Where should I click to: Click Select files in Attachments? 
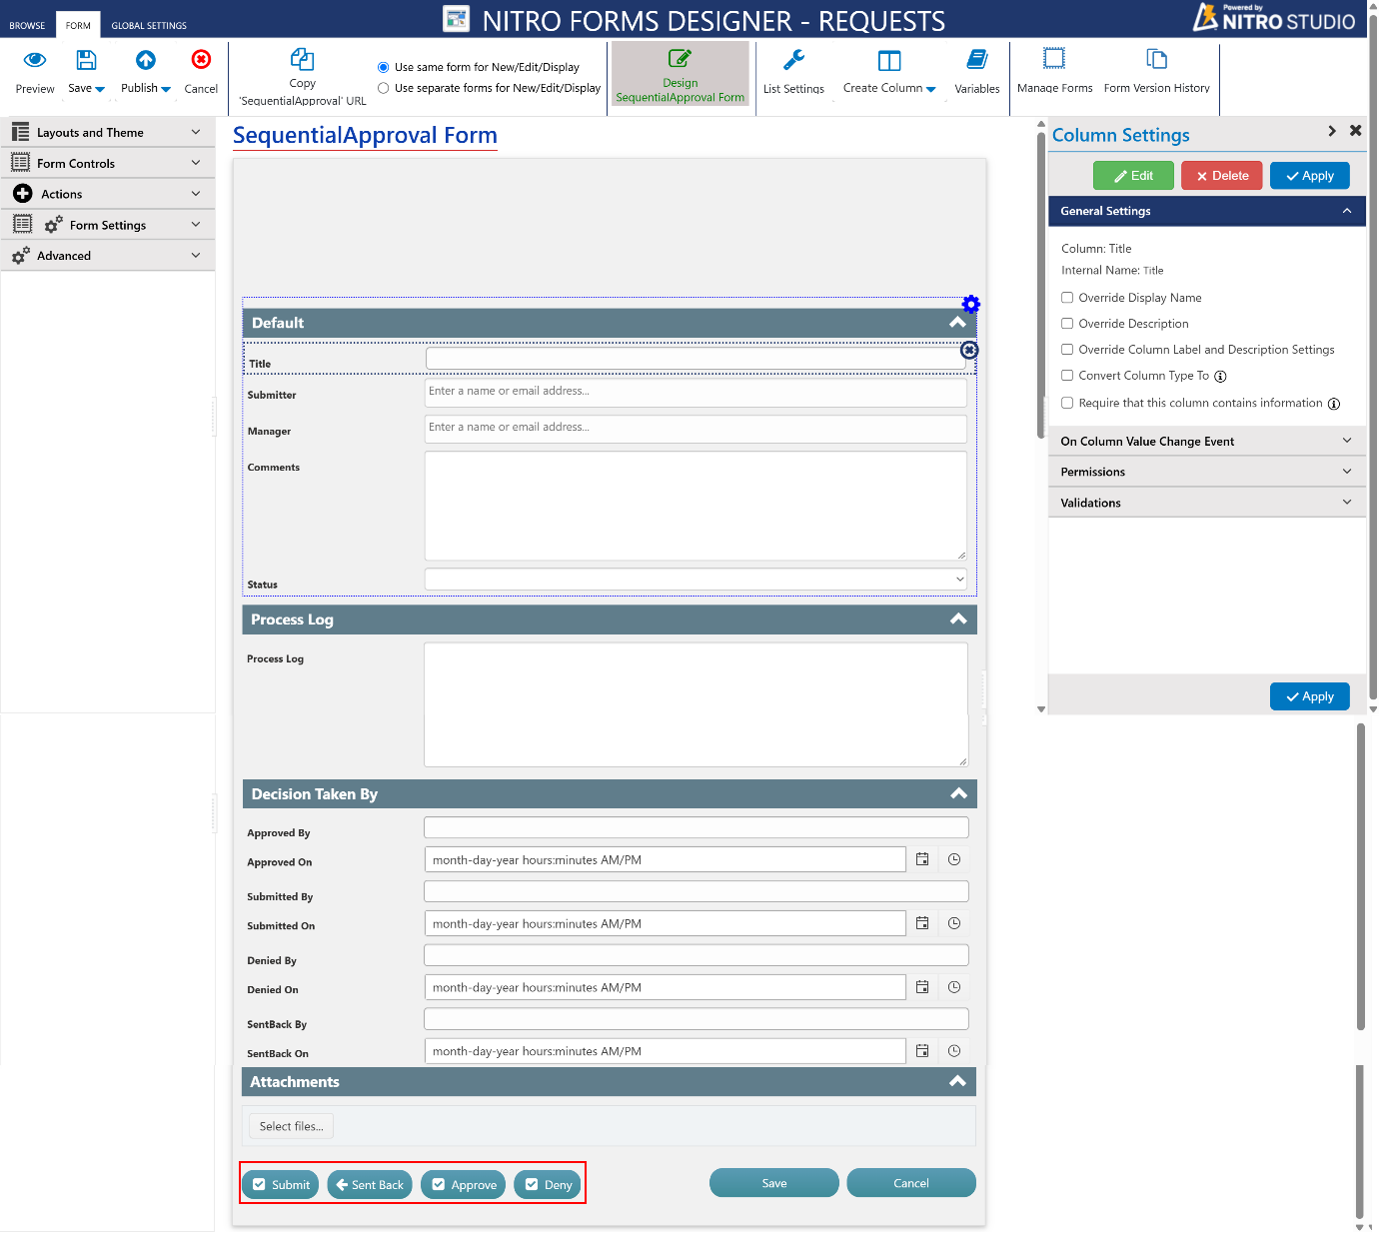click(291, 1126)
